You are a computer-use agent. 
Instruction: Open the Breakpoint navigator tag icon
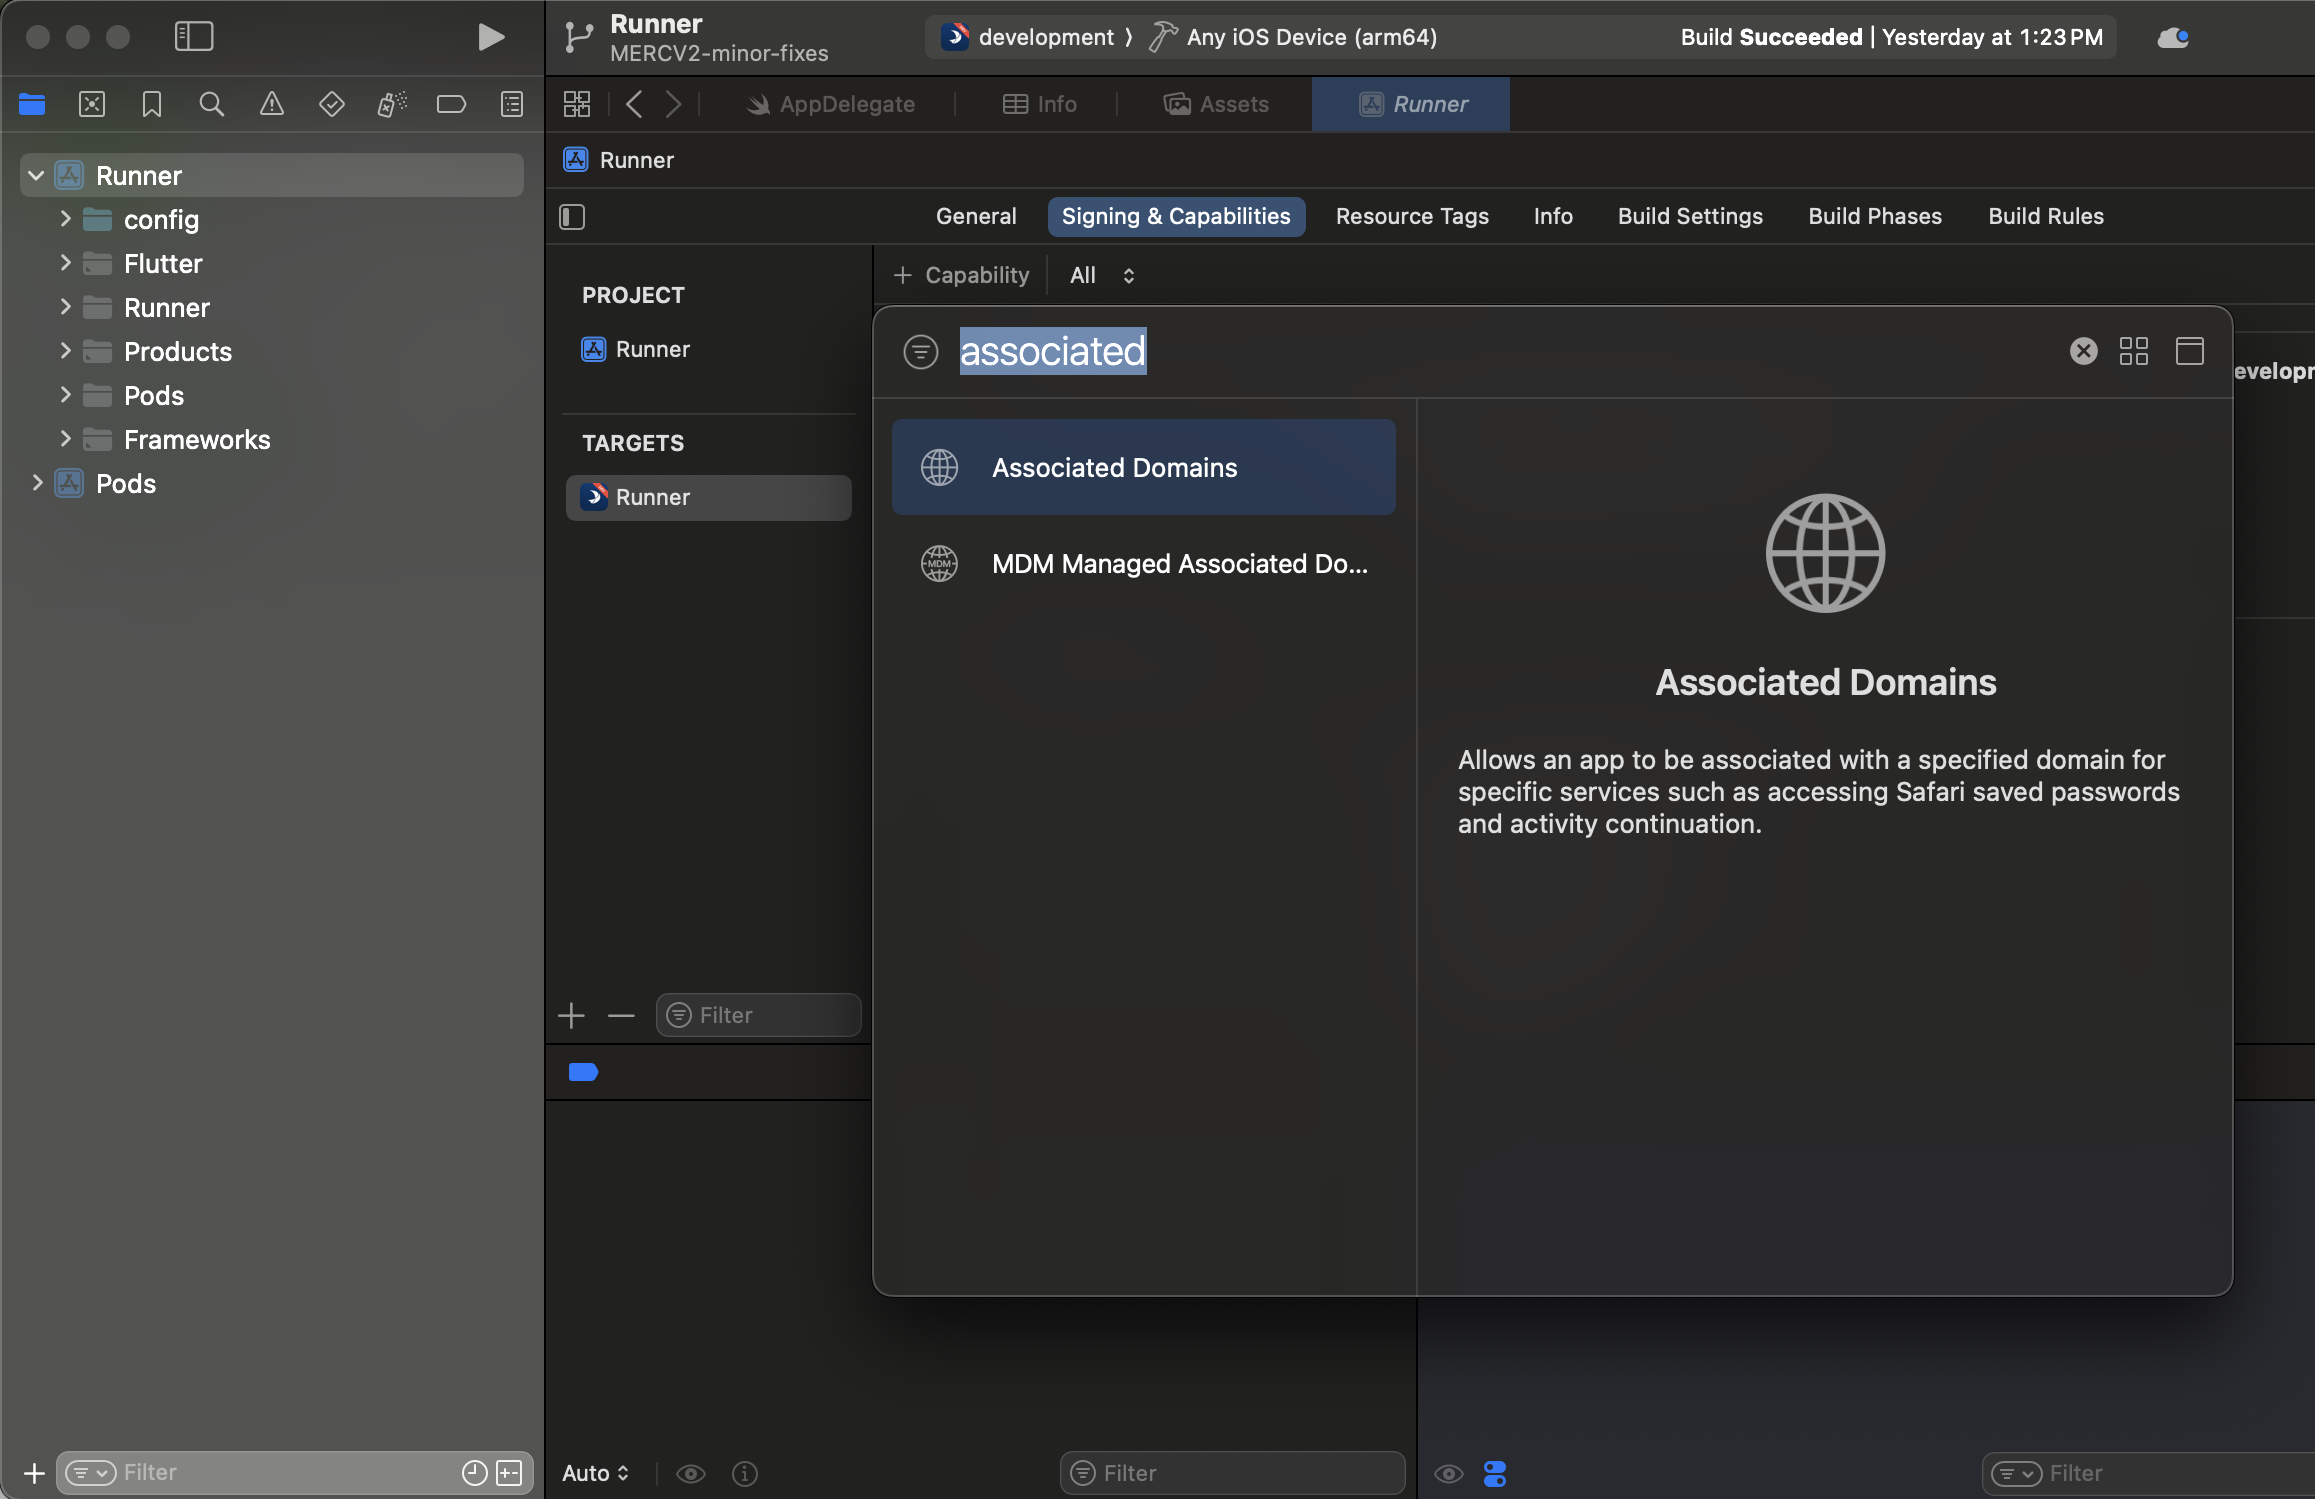[451, 103]
